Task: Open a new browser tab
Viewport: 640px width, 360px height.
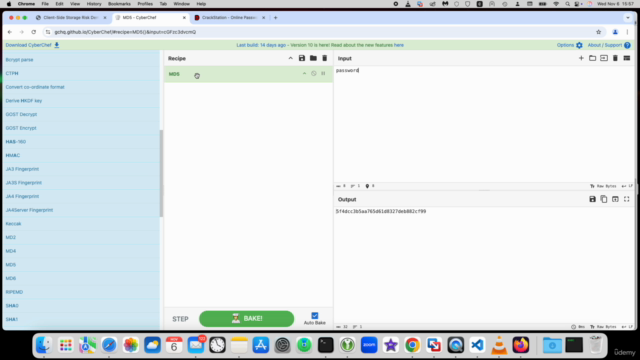Action: (x=276, y=18)
